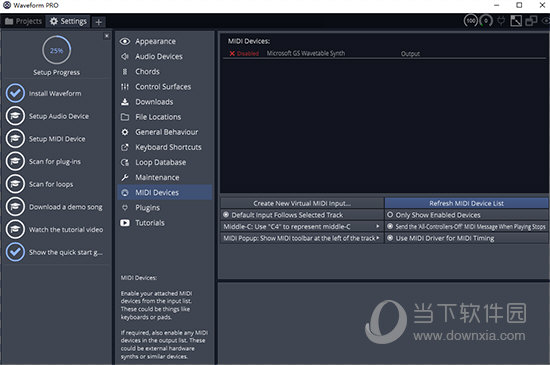
Task: Click the Chords icon in settings list
Action: (x=125, y=72)
